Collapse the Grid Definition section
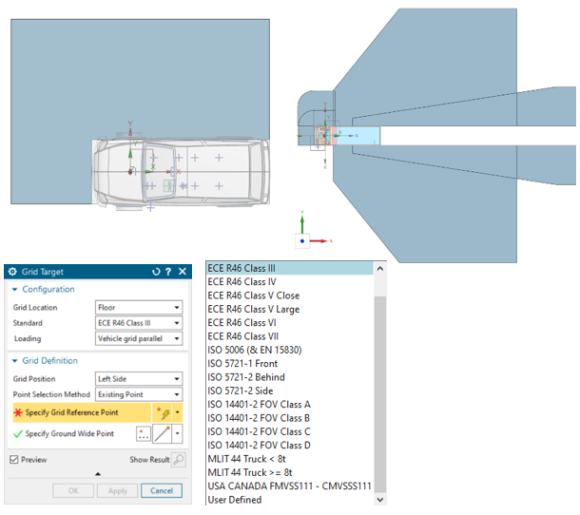Screen dimensions: 580x515 [x=15, y=361]
